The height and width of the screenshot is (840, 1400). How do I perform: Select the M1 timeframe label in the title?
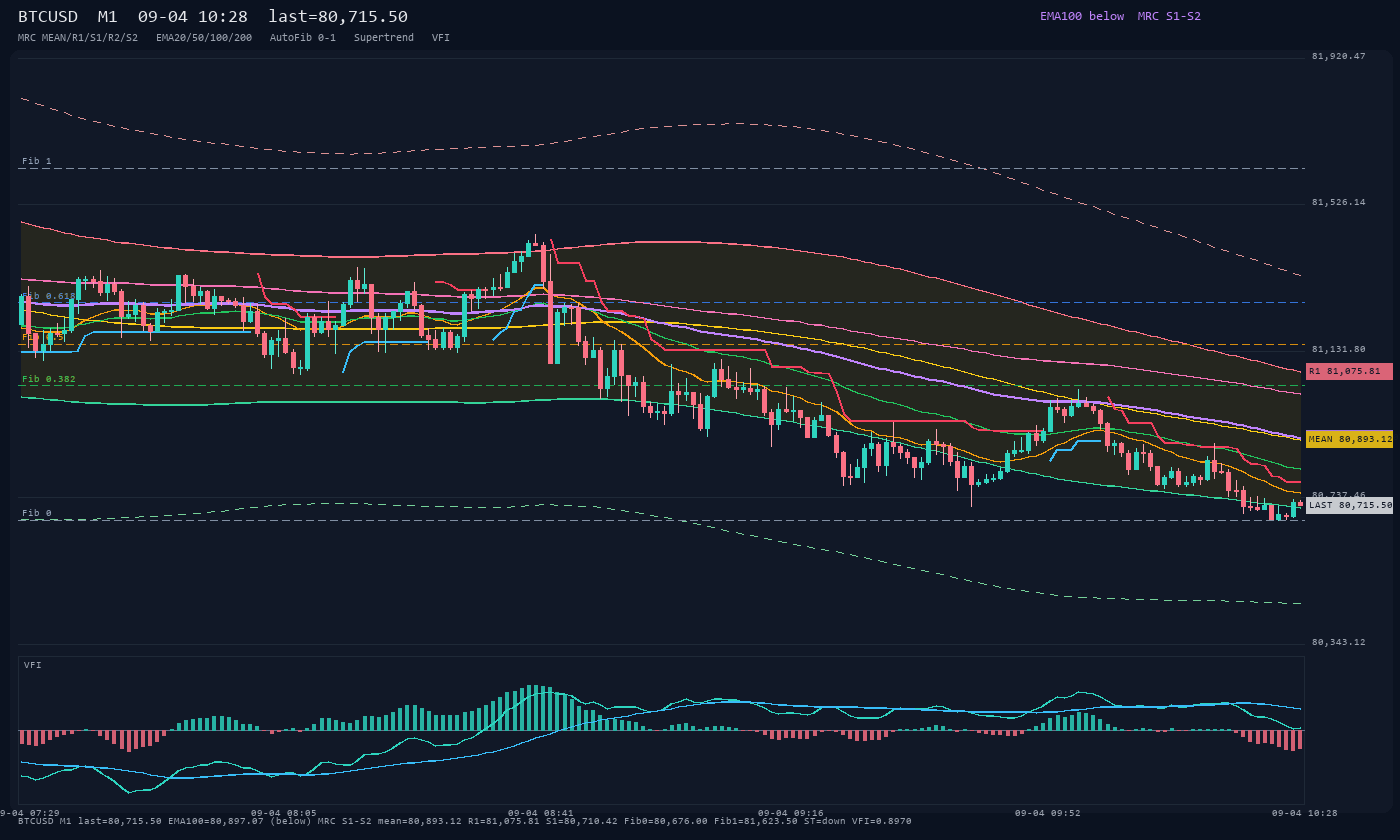108,16
